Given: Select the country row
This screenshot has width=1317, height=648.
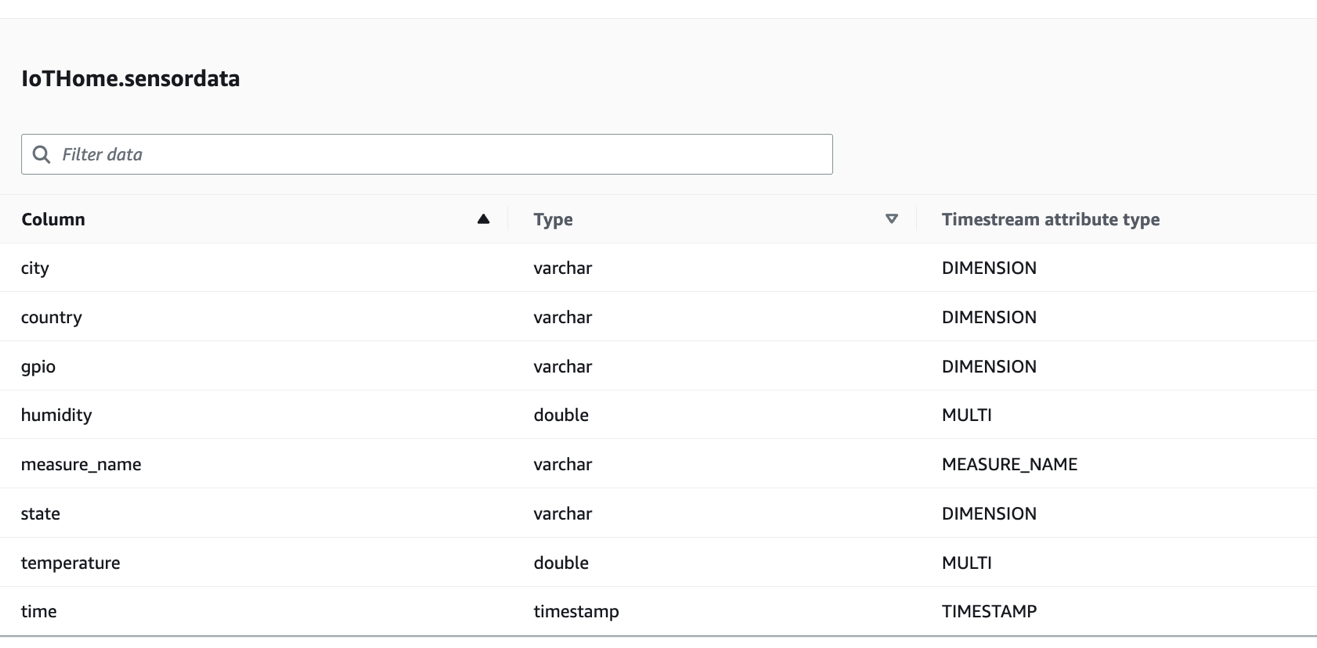Looking at the screenshot, I should 51,317.
